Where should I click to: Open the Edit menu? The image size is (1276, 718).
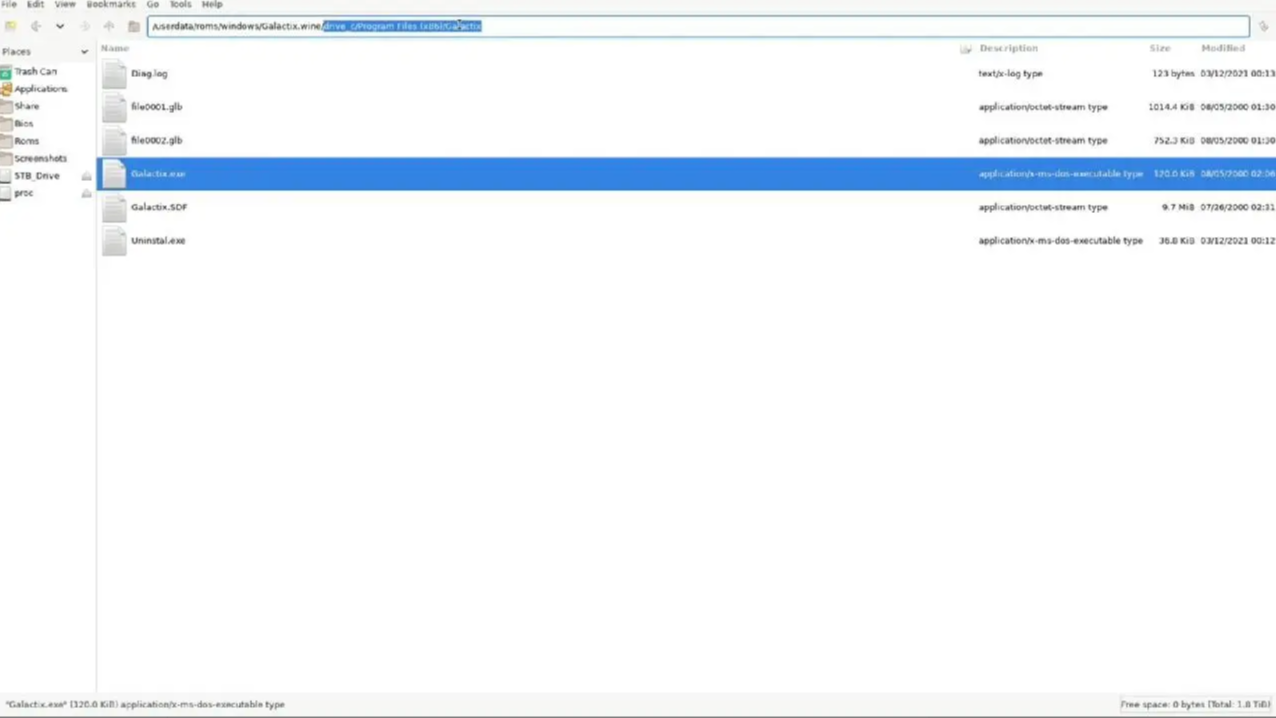[x=35, y=5]
